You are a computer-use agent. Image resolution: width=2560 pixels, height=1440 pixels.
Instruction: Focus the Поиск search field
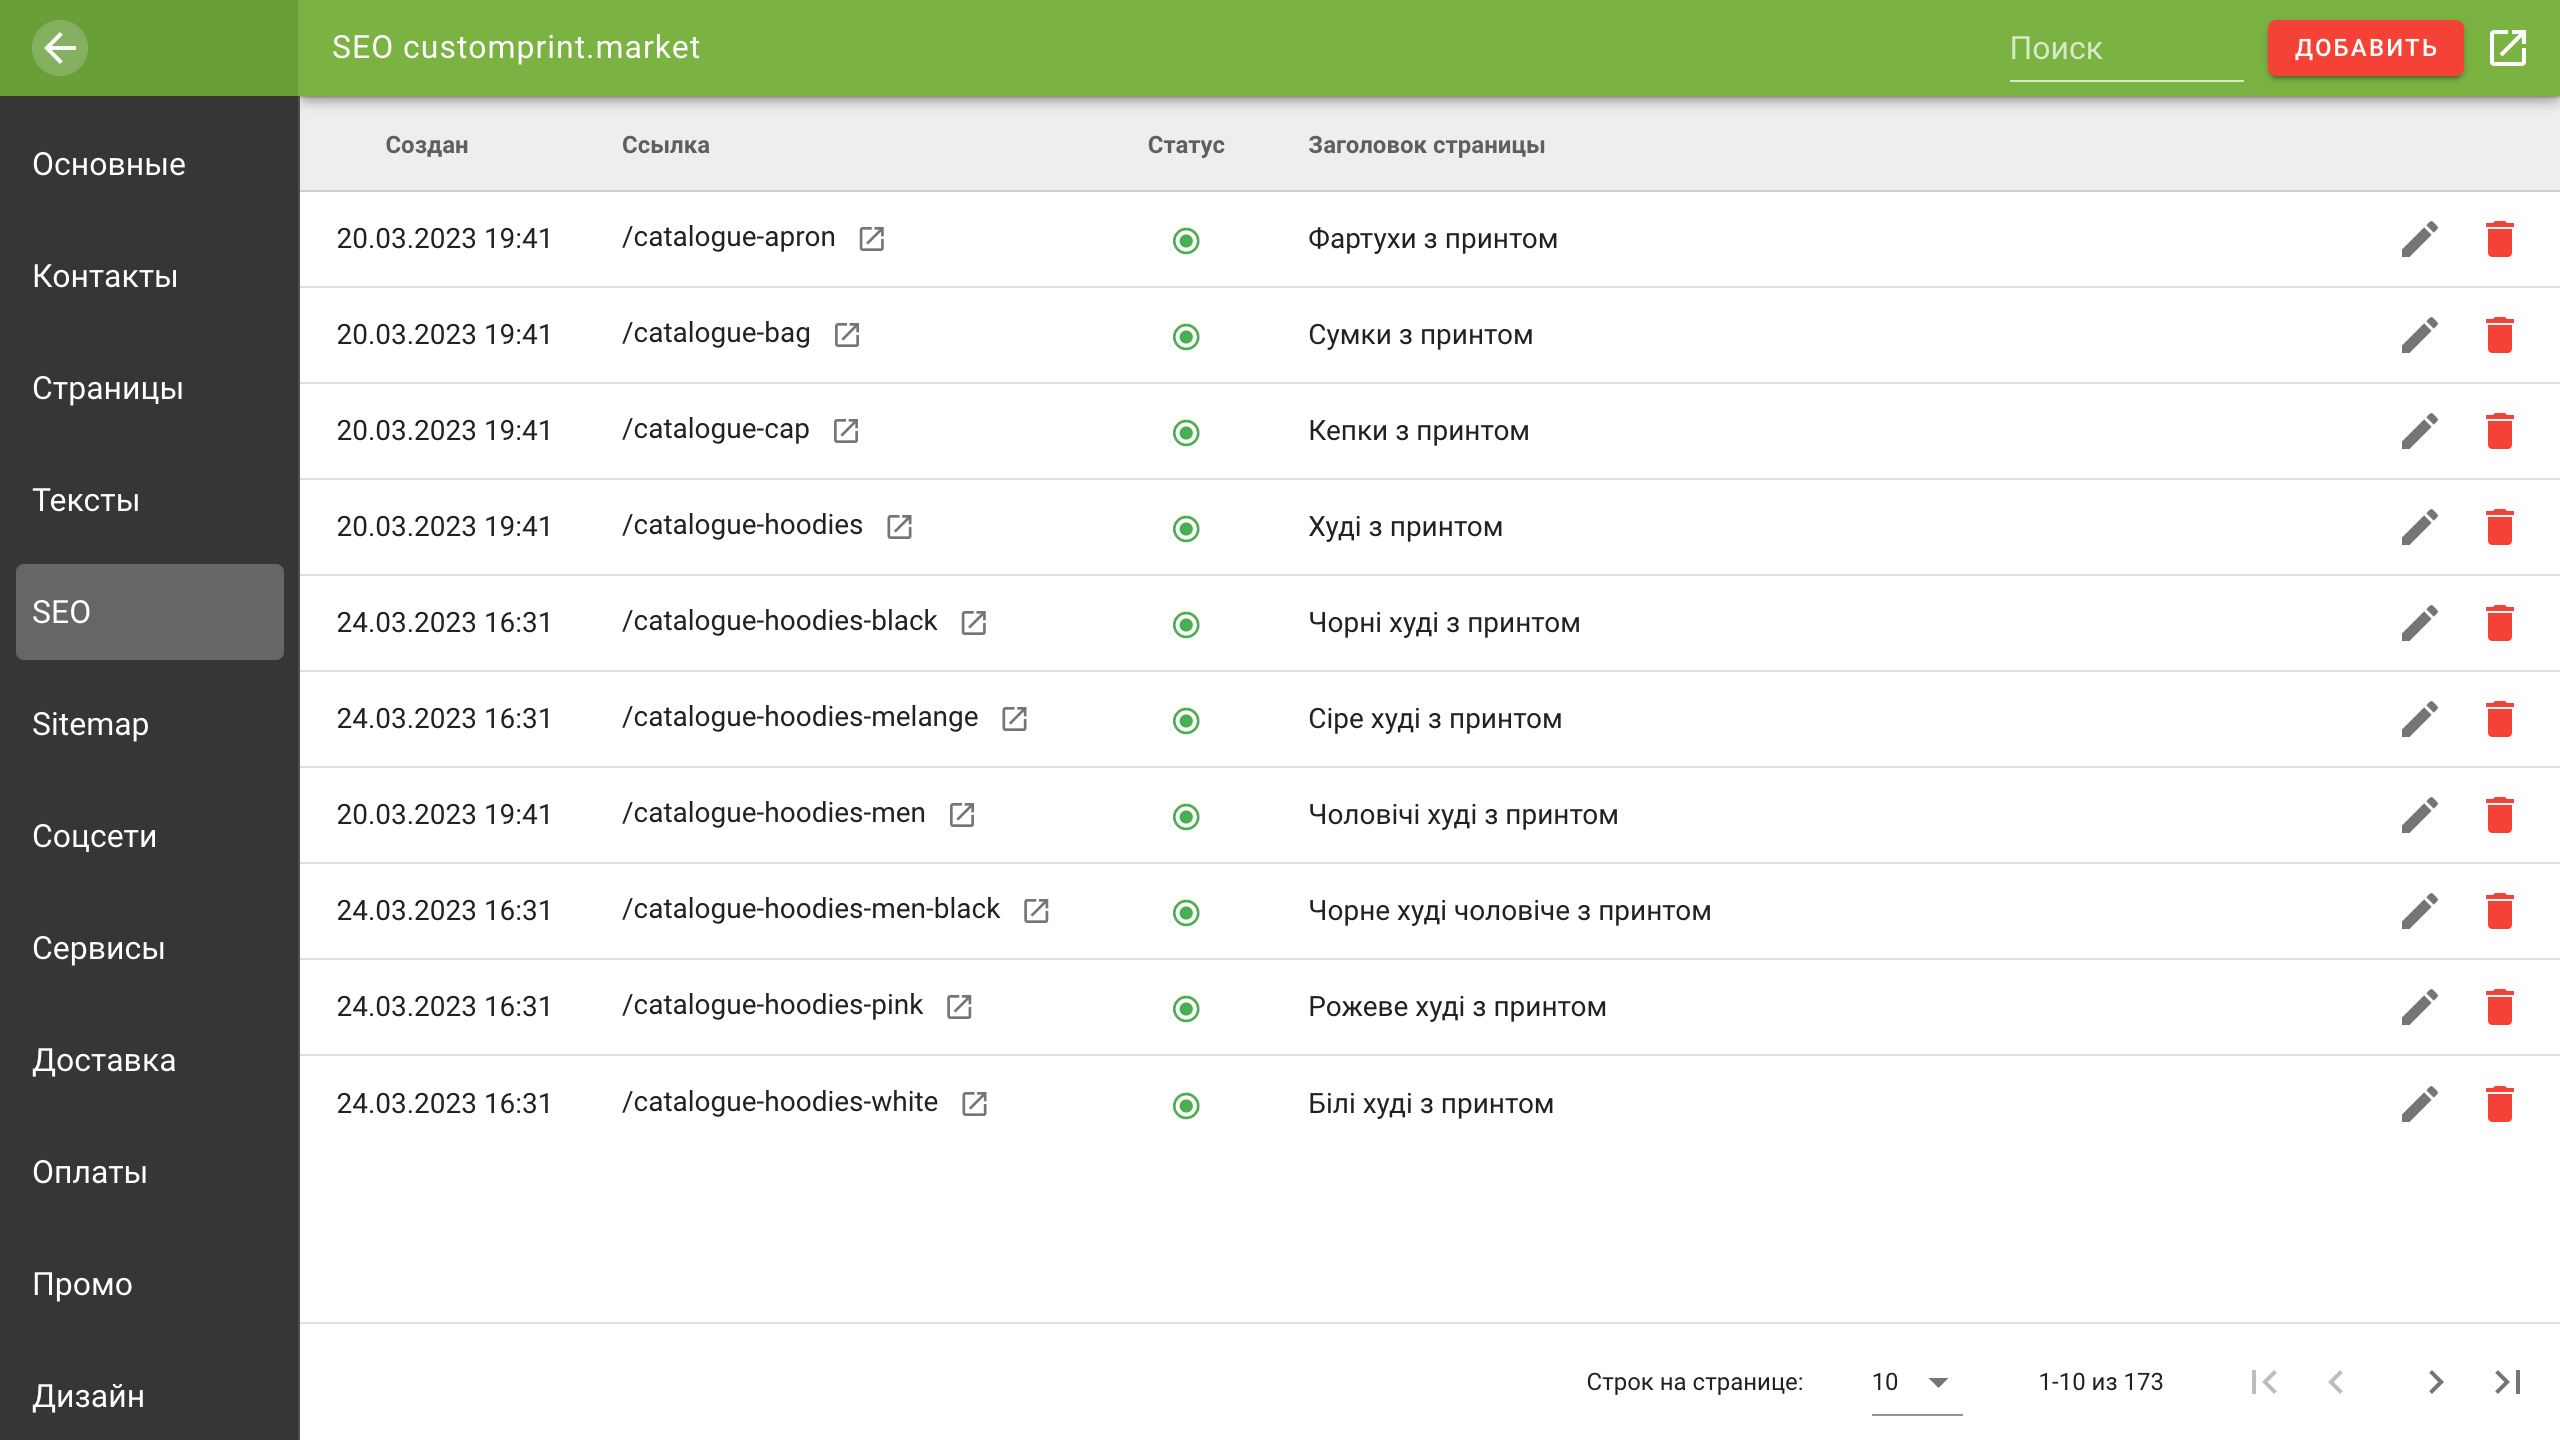[2126, 48]
